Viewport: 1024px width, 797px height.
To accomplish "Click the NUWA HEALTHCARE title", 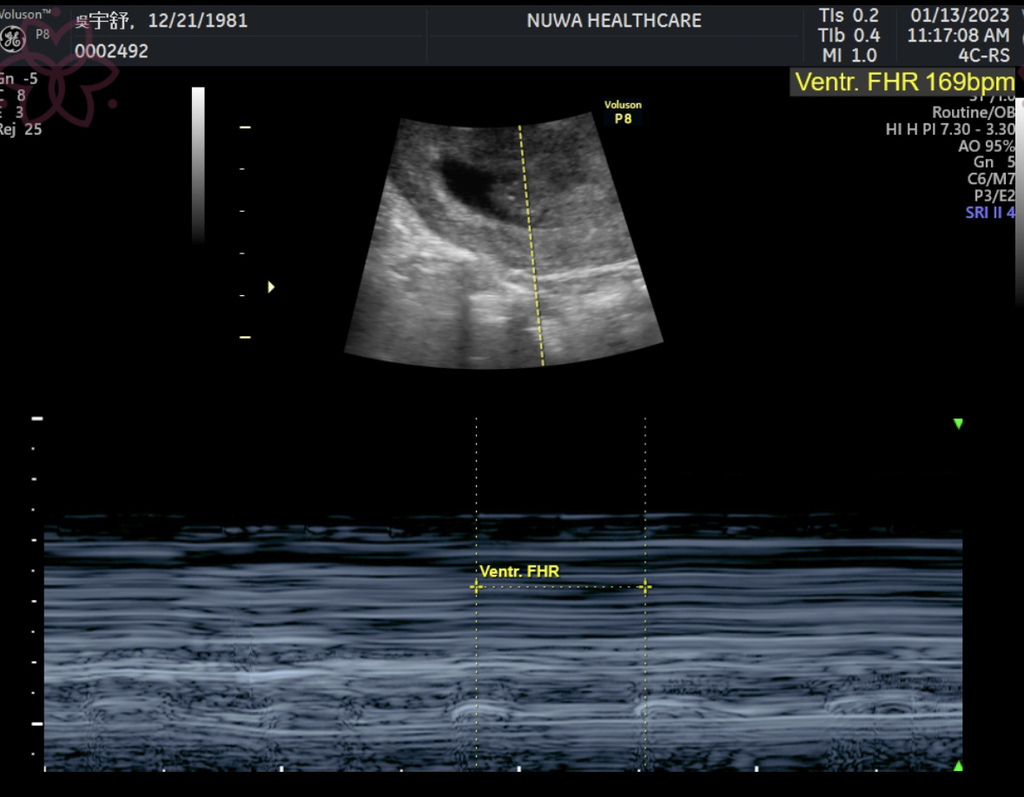I will [614, 21].
